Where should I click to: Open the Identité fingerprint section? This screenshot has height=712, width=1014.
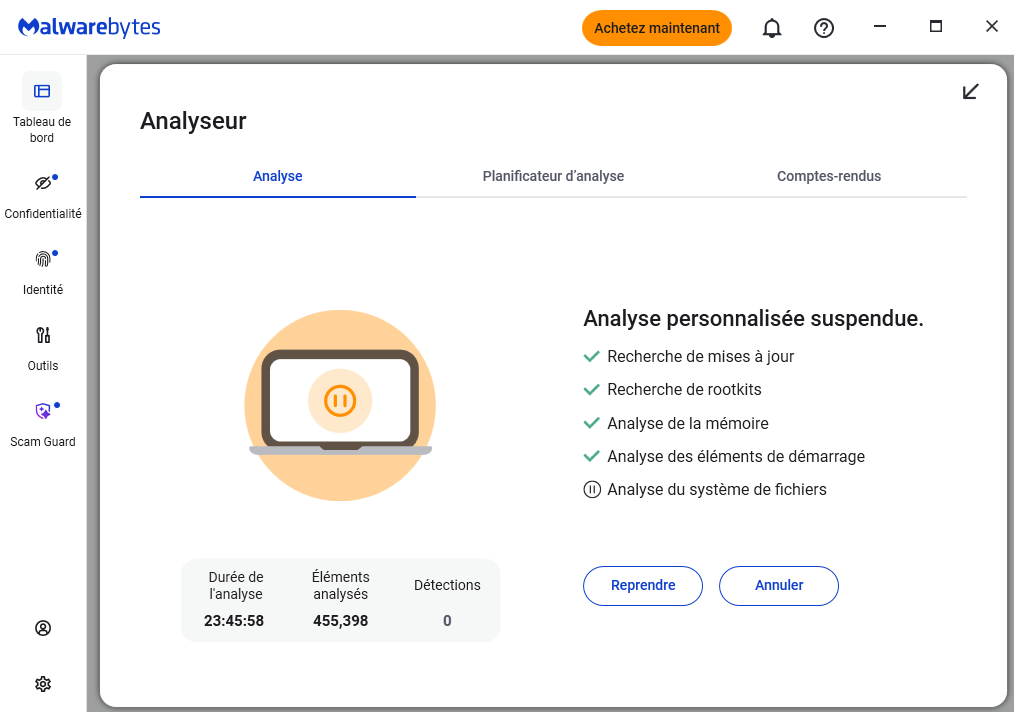coord(43,259)
